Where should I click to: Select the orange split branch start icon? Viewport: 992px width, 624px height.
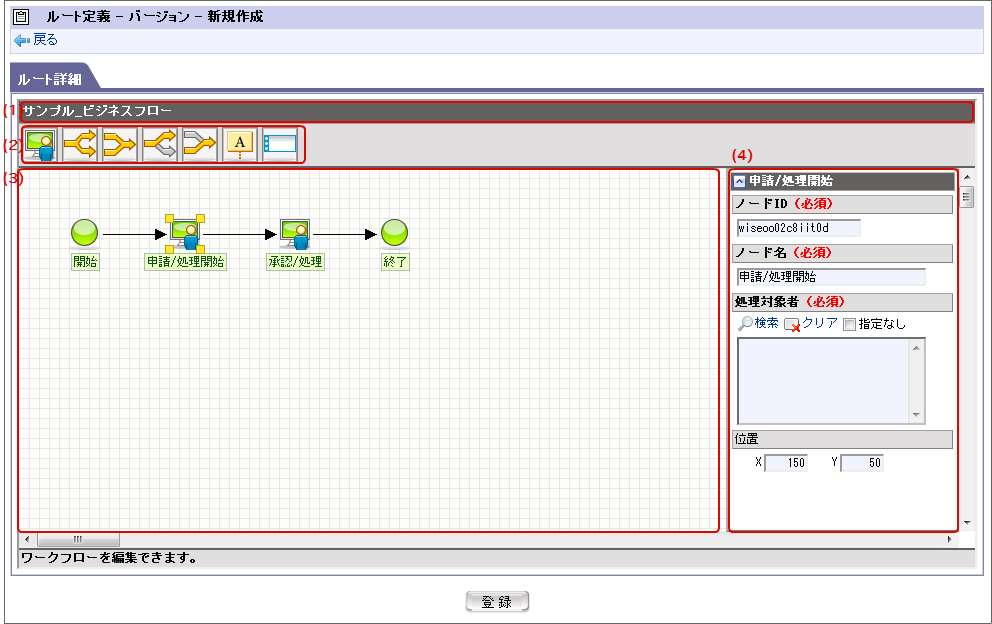[x=80, y=145]
